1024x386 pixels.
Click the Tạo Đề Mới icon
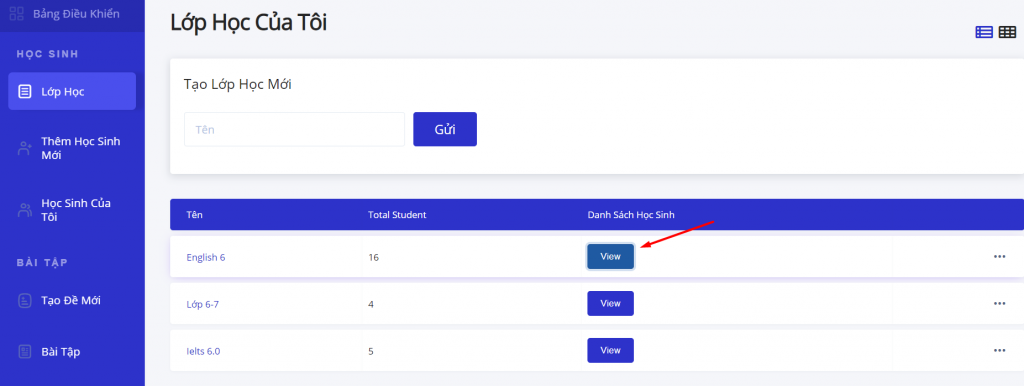click(25, 300)
